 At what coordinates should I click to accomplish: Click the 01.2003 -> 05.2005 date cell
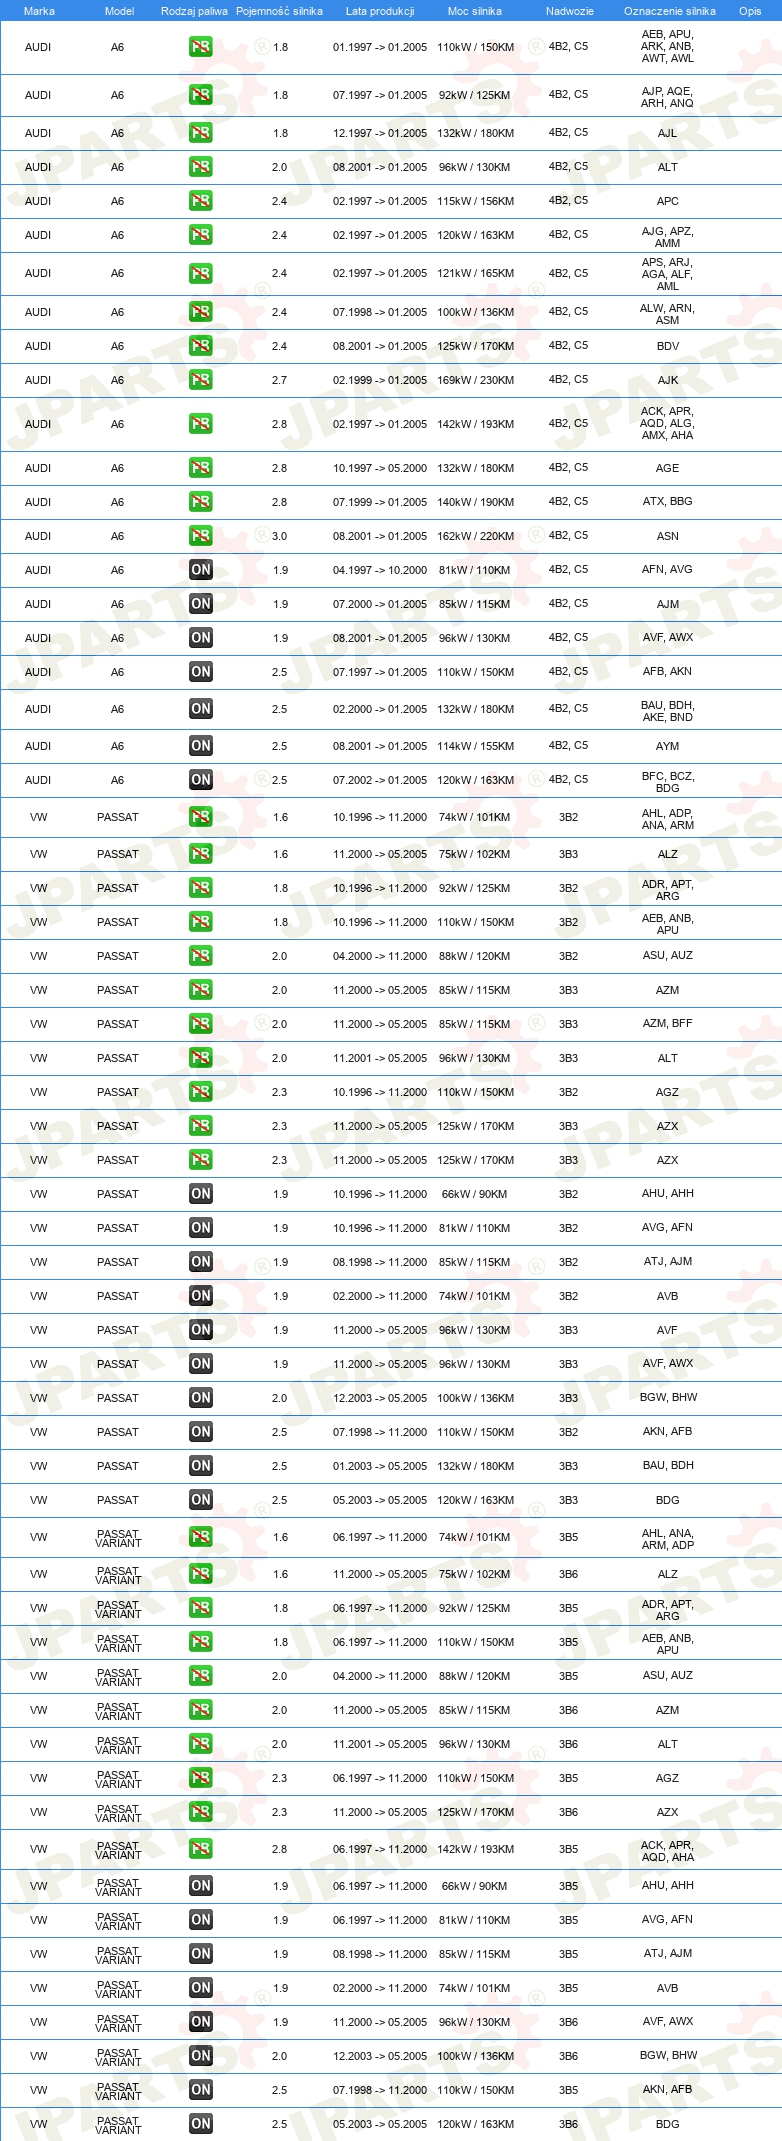[380, 1466]
